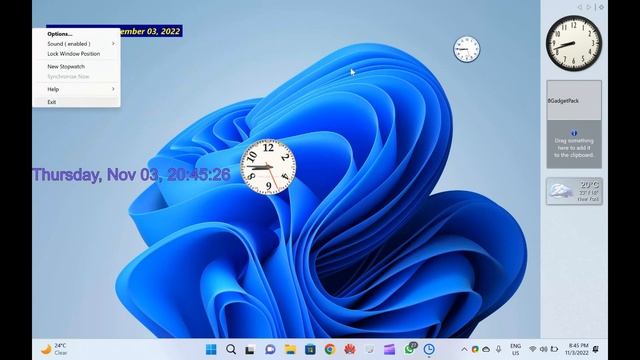
Task: Open Options... in the context menu
Action: pos(60,34)
